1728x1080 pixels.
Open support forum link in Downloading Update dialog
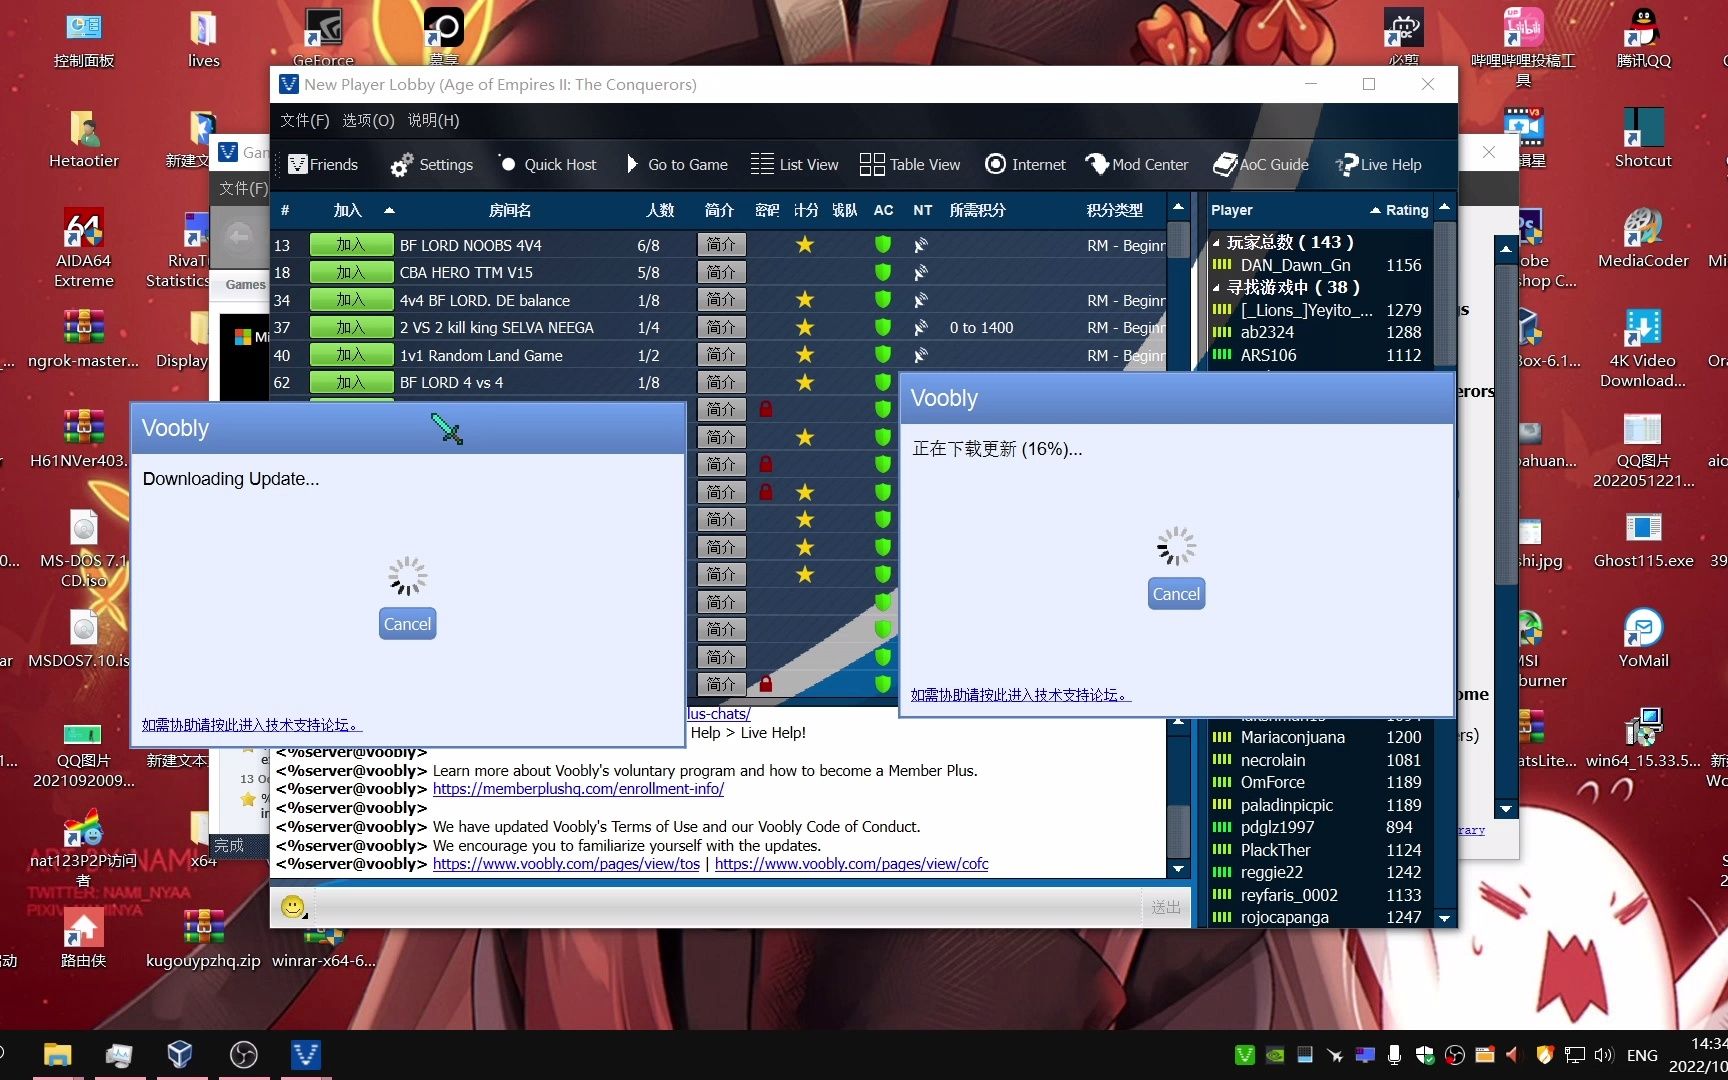(x=251, y=725)
